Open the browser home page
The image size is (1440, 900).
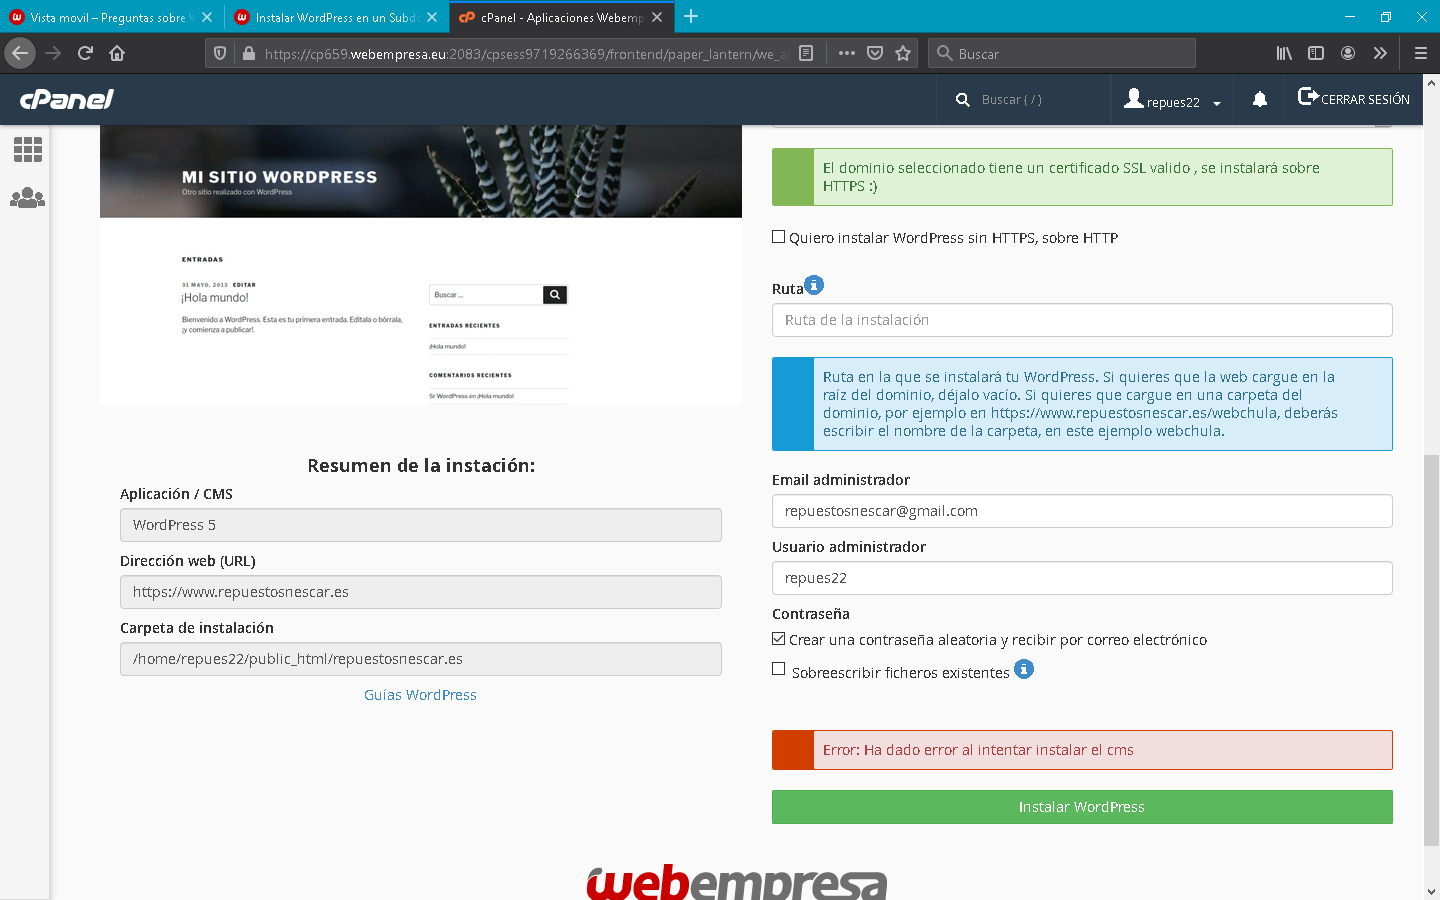point(117,53)
